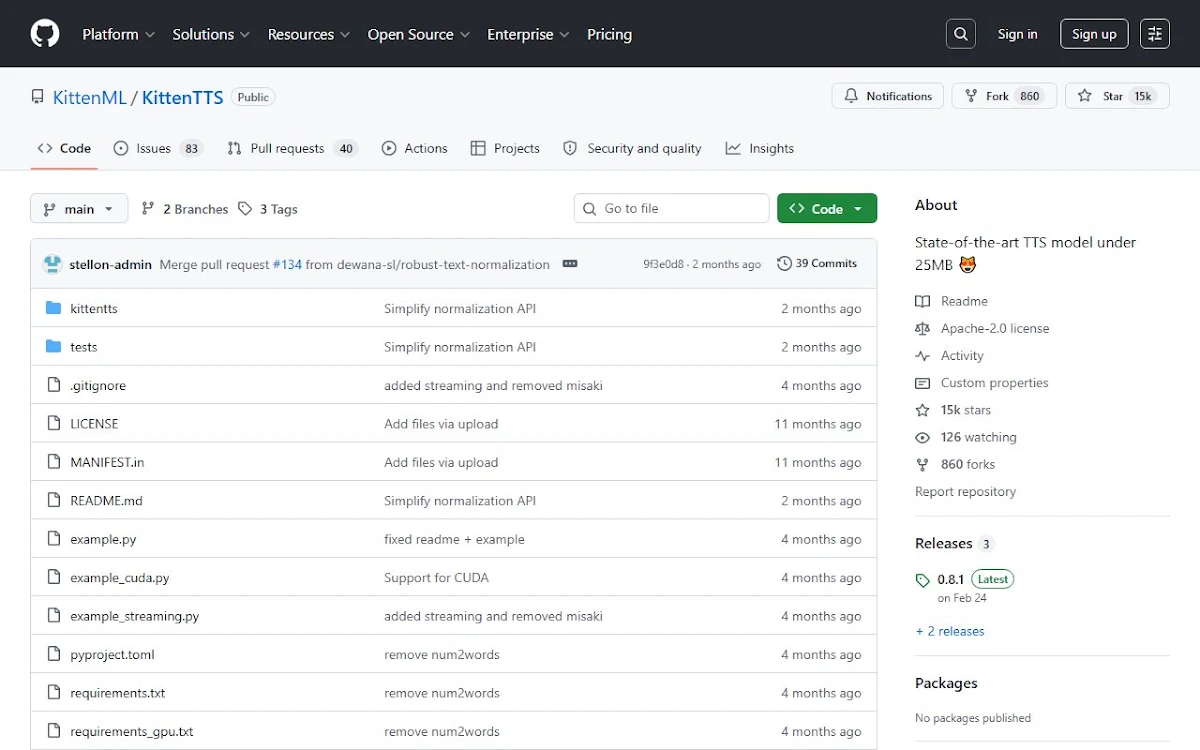The height and width of the screenshot is (750, 1200).
Task: Open the KittenML owner link
Action: pyautogui.click(x=90, y=97)
